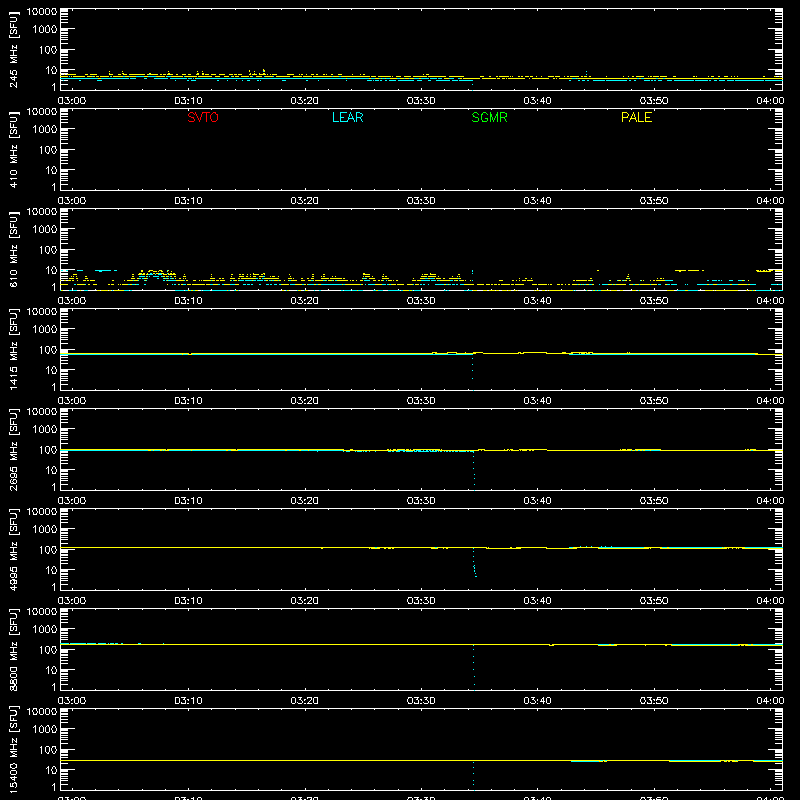Click the yellow flux trace in 15400 MHz plot

pyautogui.click(x=421, y=760)
